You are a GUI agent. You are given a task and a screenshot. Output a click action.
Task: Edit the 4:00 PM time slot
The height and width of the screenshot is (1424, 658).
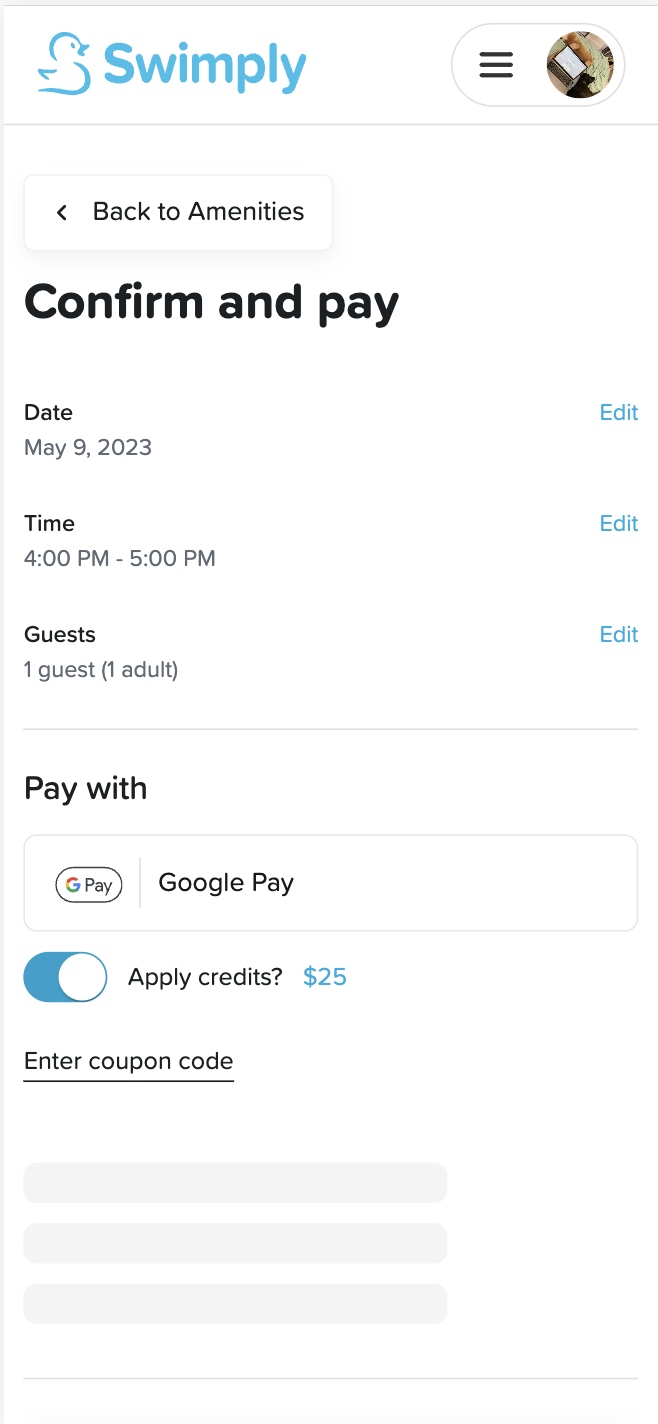[618, 523]
